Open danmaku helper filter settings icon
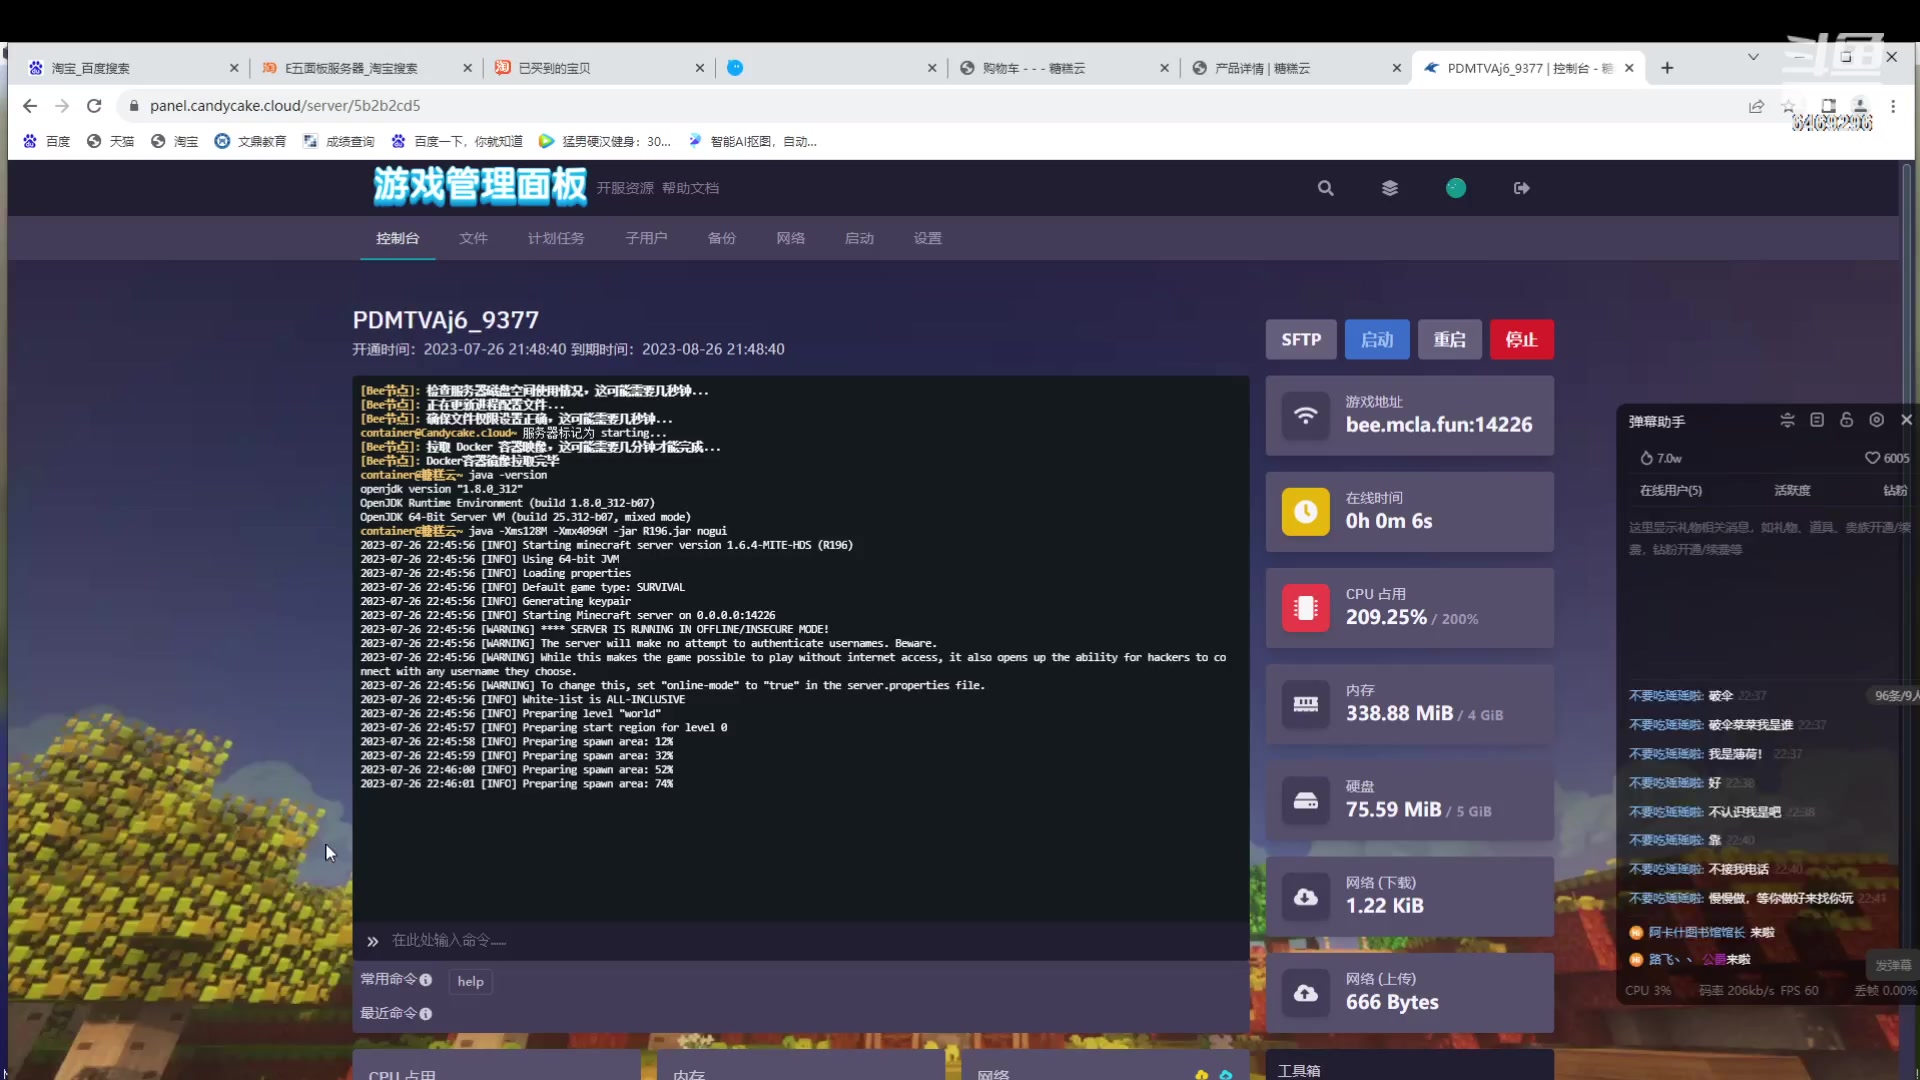This screenshot has height=1080, width=1920. 1787,420
